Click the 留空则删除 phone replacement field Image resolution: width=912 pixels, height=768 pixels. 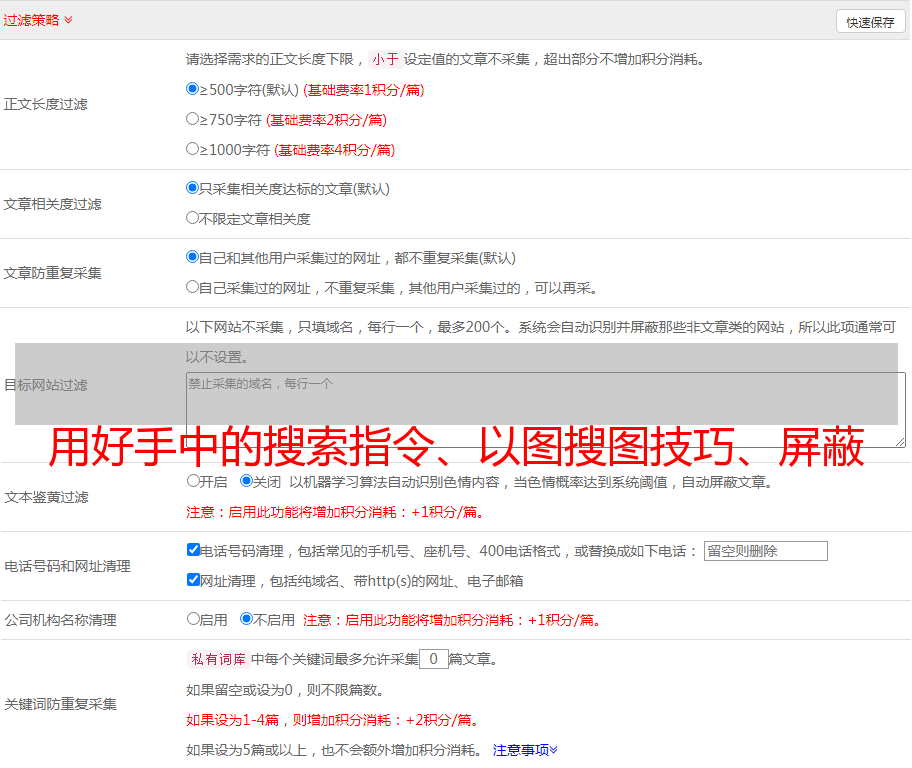pos(765,551)
